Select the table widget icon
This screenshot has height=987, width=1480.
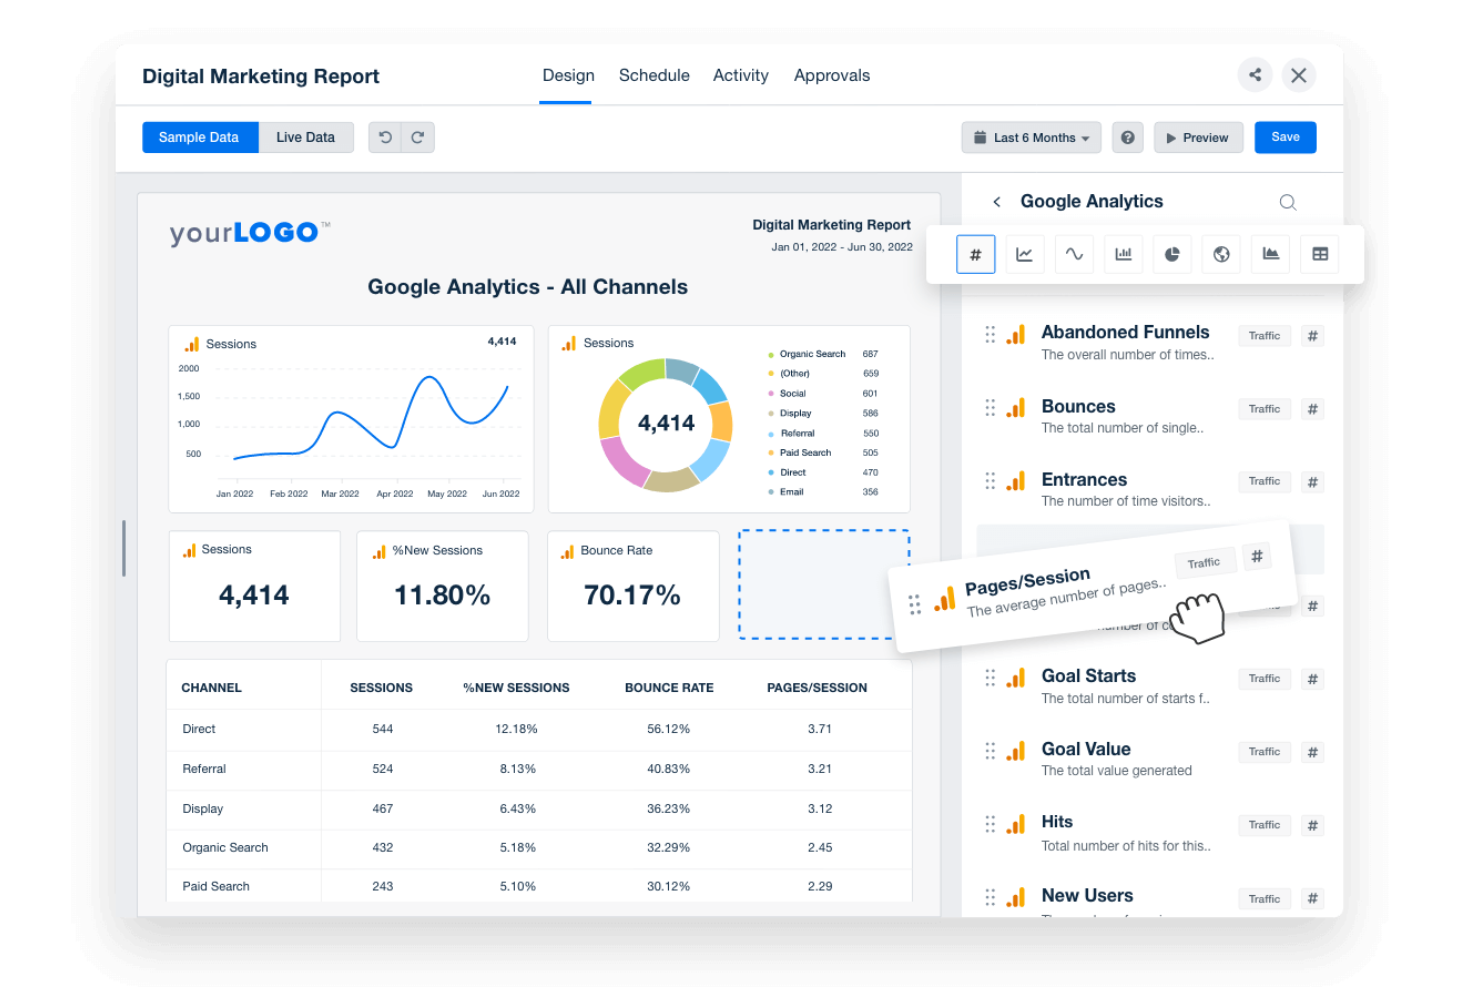pos(1319,254)
